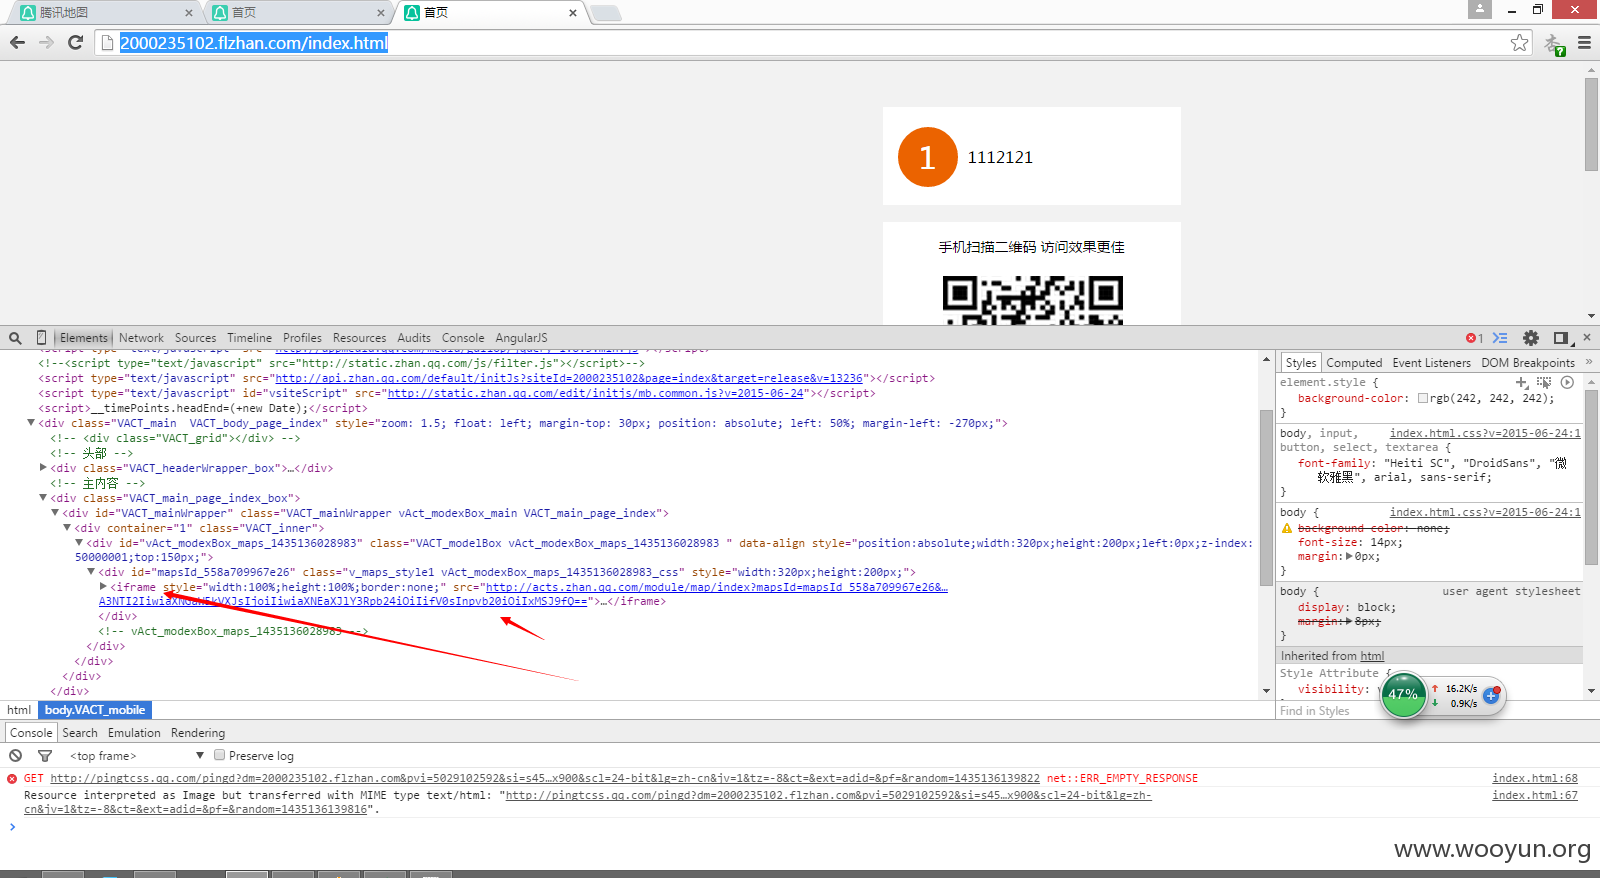The width and height of the screenshot is (1600, 878).
Task: Collapse the VACT_mainWrapper div
Action: [55, 512]
